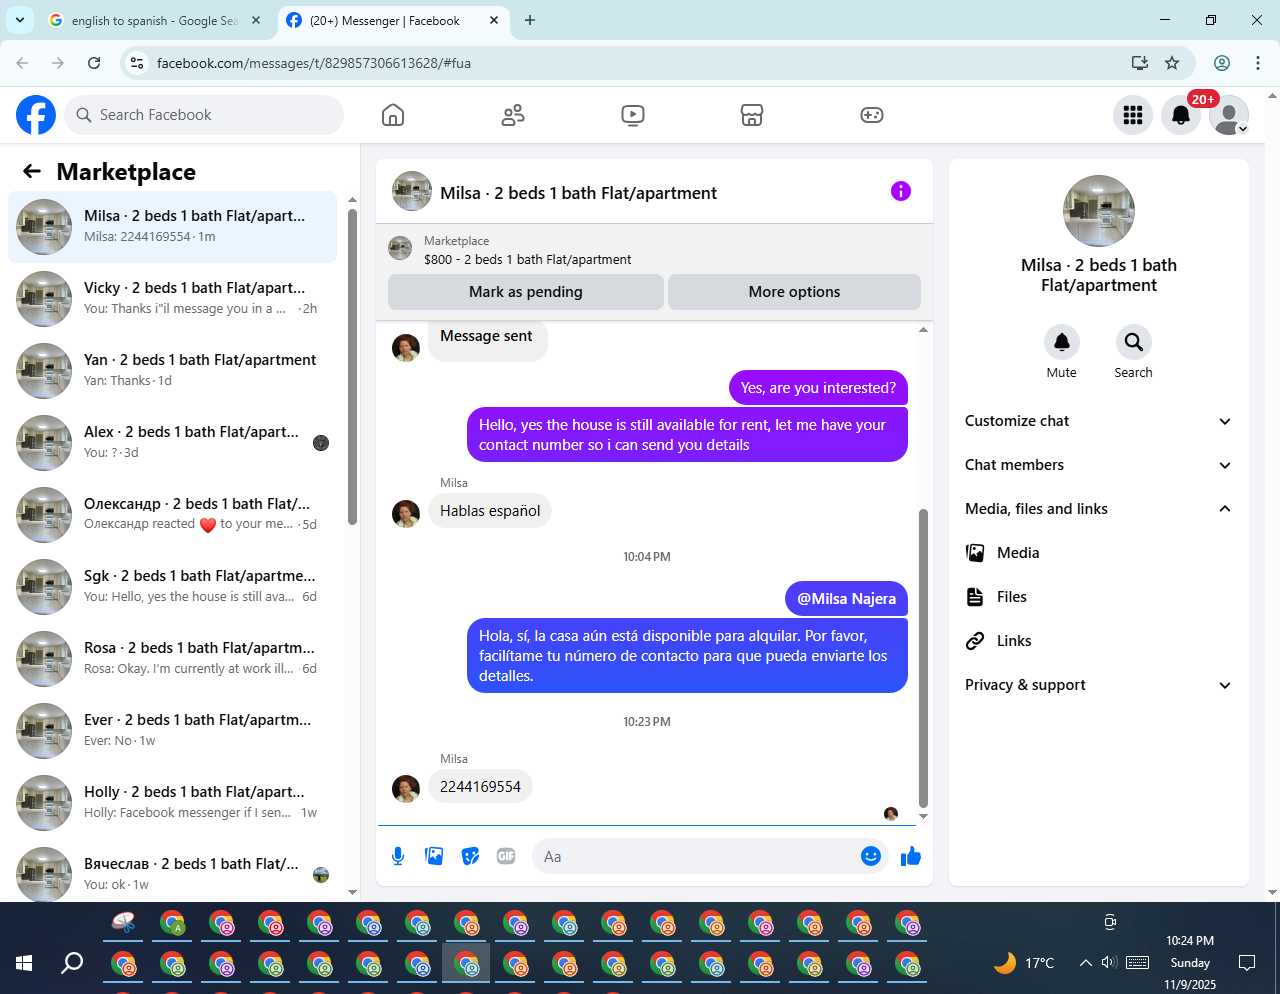Open Facebook home via the logo
Image resolution: width=1280 pixels, height=994 pixels.
coord(36,115)
